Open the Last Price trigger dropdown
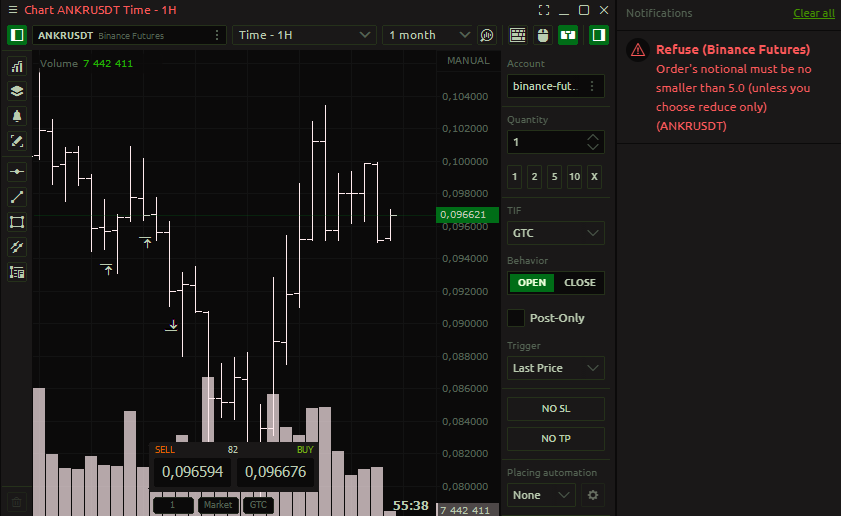841x516 pixels. (555, 368)
